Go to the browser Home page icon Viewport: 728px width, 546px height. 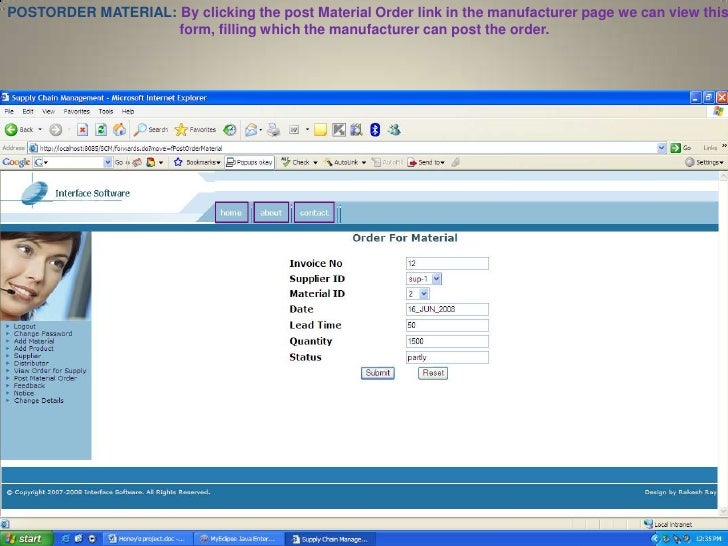pyautogui.click(x=119, y=130)
